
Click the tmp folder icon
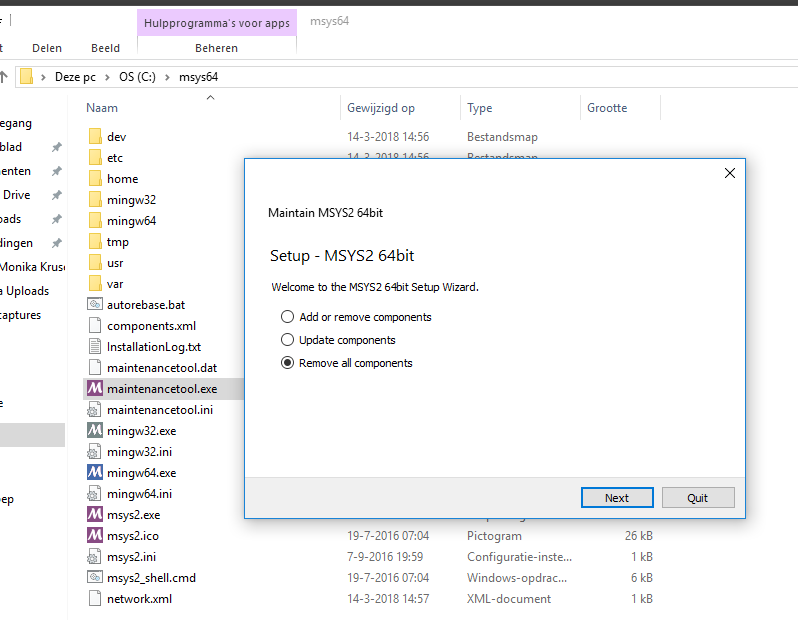(x=95, y=241)
